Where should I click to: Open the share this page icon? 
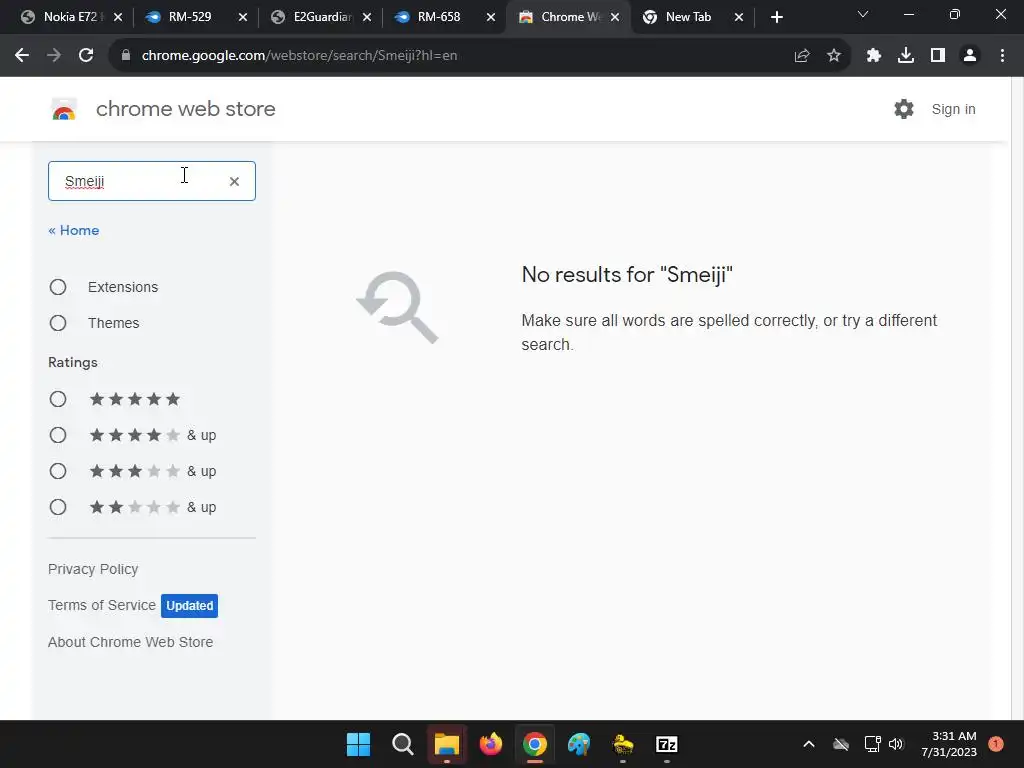point(802,56)
